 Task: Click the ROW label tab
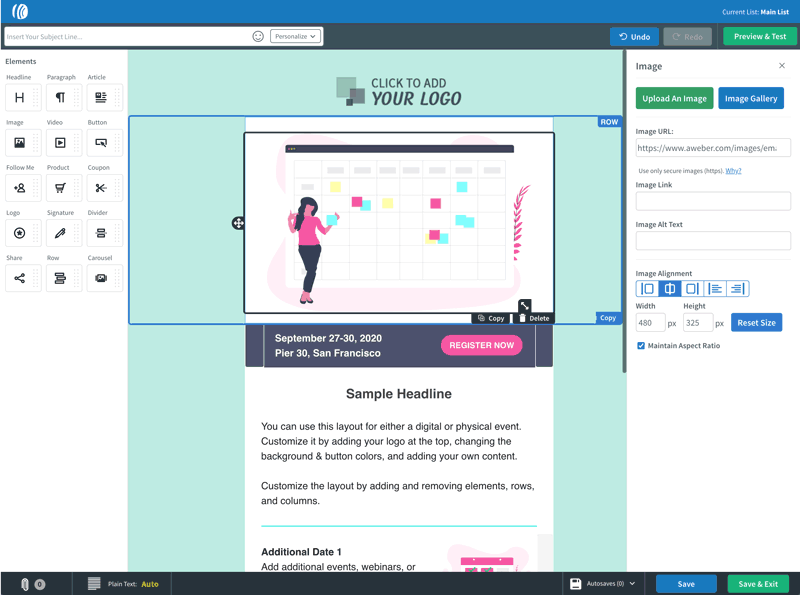click(x=609, y=122)
